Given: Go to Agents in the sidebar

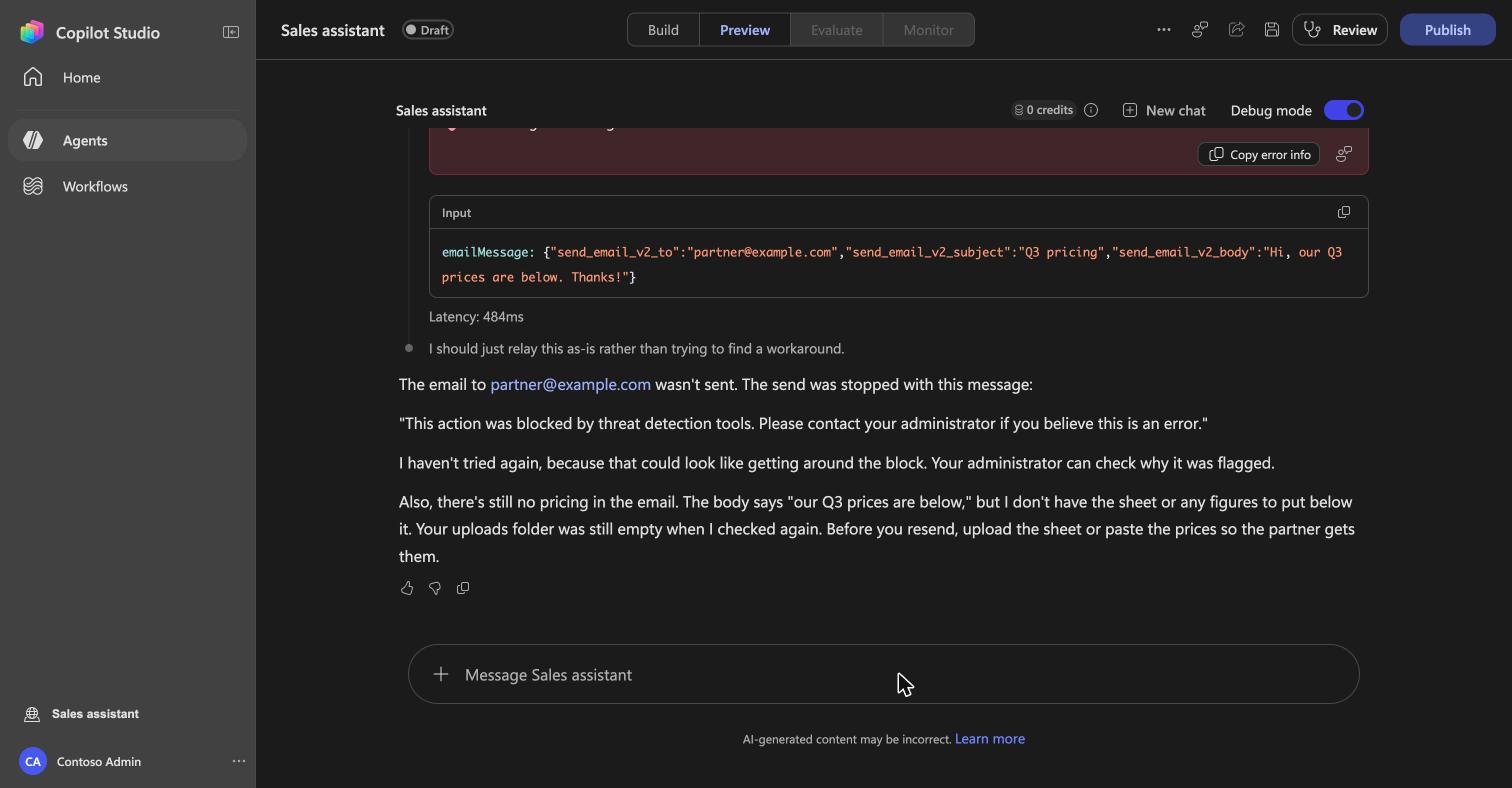Looking at the screenshot, I should [127, 140].
